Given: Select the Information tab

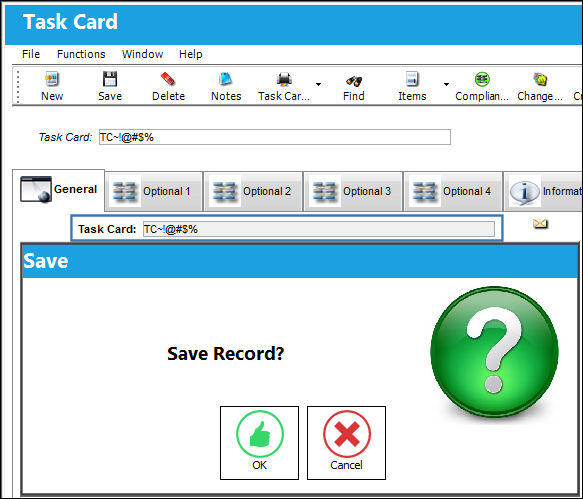Looking at the screenshot, I should (x=543, y=191).
